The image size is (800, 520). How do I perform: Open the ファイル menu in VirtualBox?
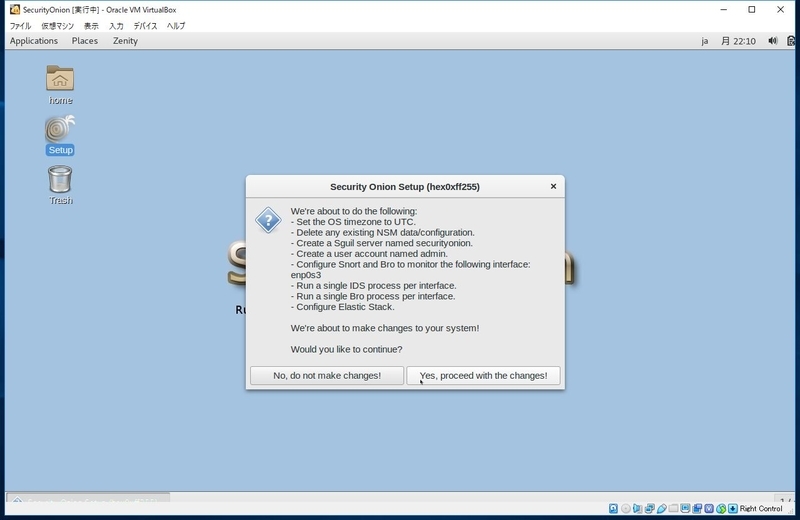(x=20, y=26)
